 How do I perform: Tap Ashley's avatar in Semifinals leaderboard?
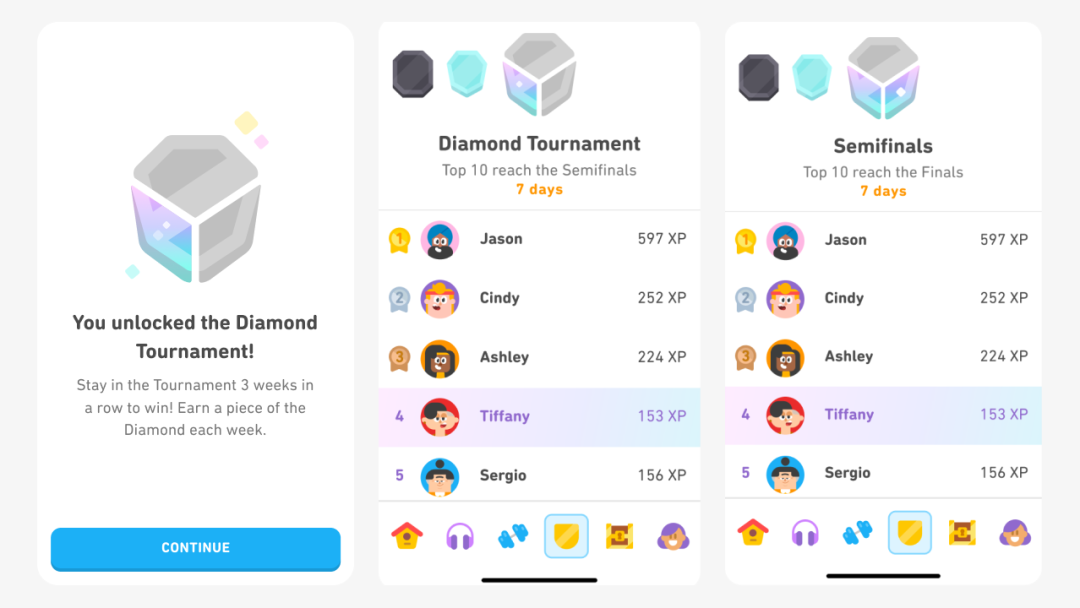(x=785, y=357)
